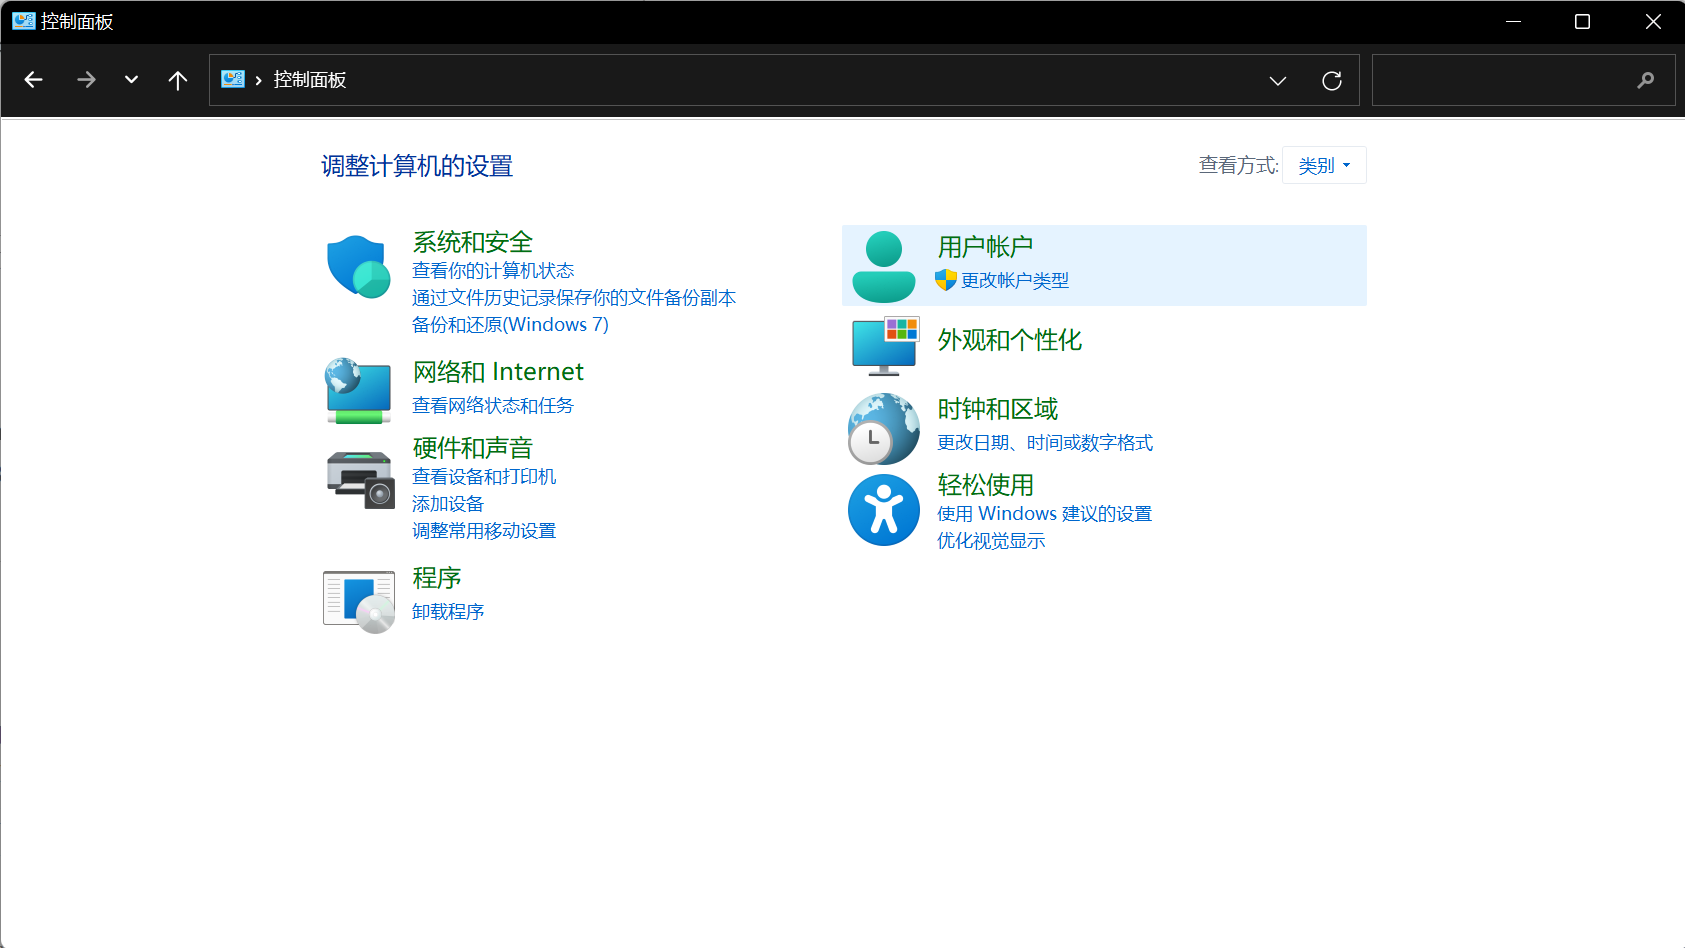Open Network and Internet globe icon
This screenshot has width=1685, height=948.
[358, 390]
